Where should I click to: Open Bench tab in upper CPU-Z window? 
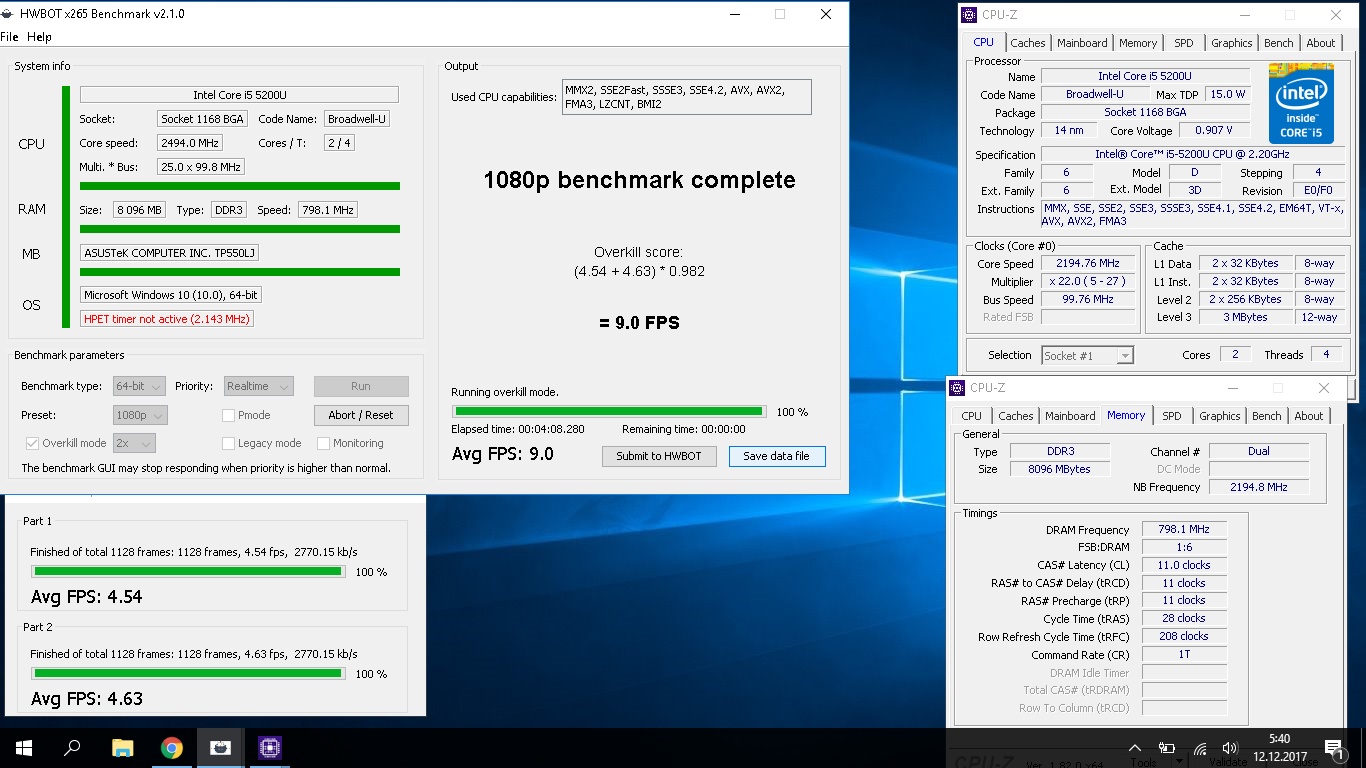[1279, 43]
